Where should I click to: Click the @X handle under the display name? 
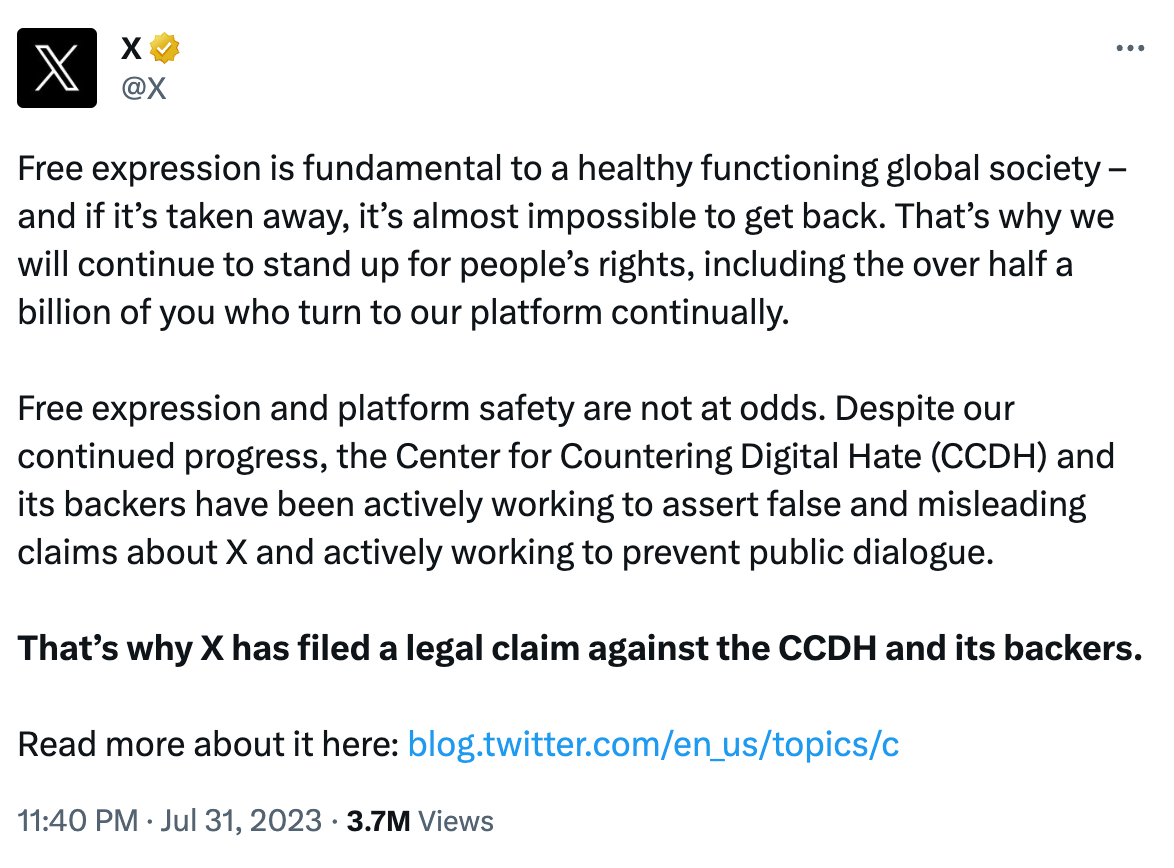point(143,88)
